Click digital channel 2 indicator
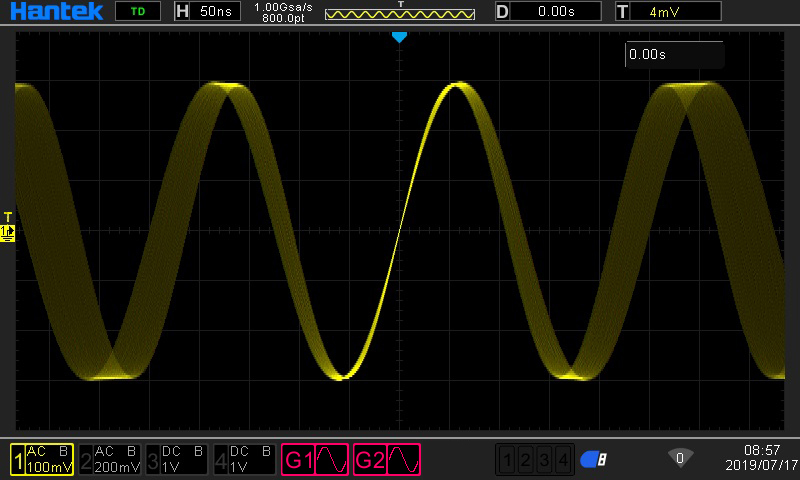800x480 pixels. pos(526,460)
